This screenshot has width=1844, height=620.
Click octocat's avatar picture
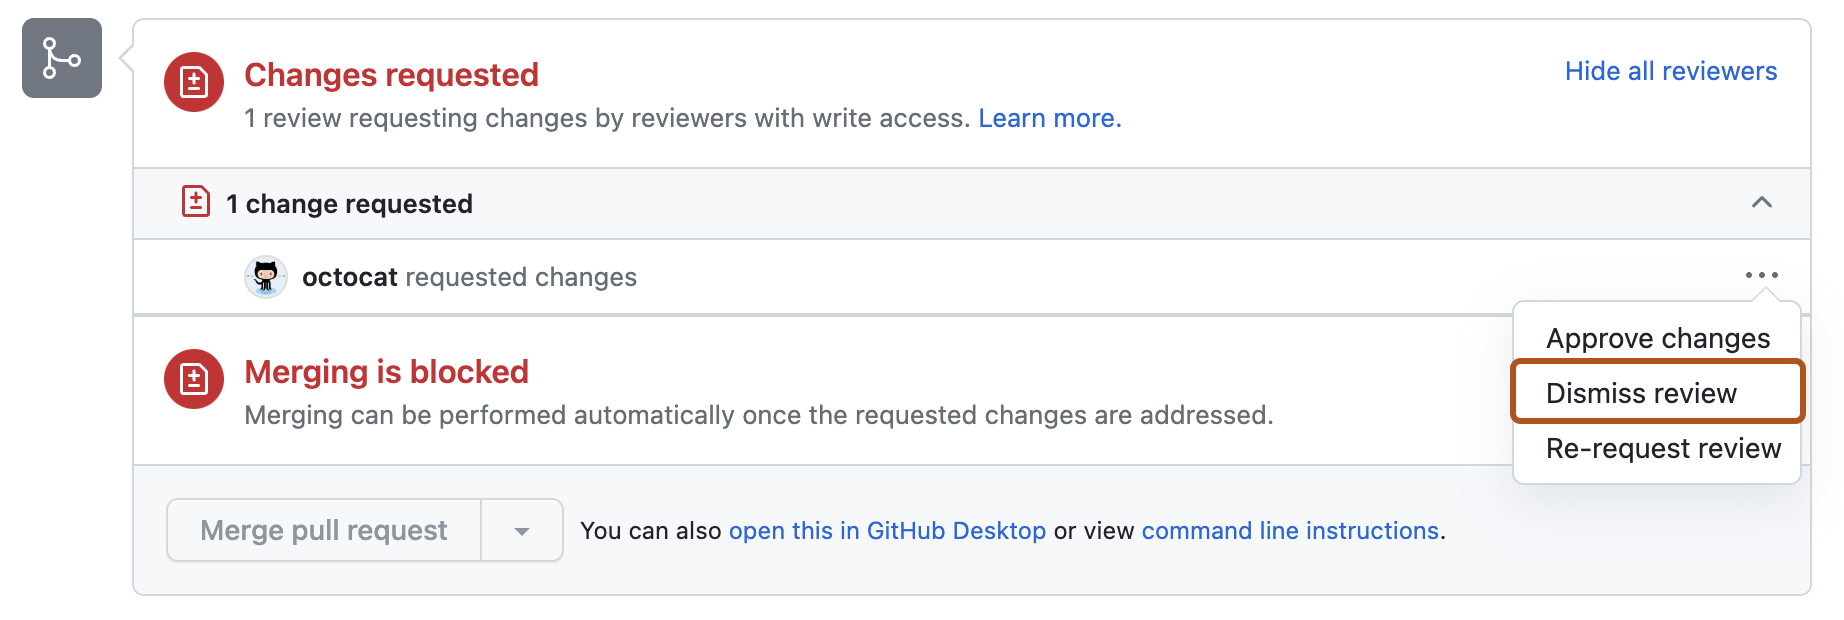pos(266,277)
